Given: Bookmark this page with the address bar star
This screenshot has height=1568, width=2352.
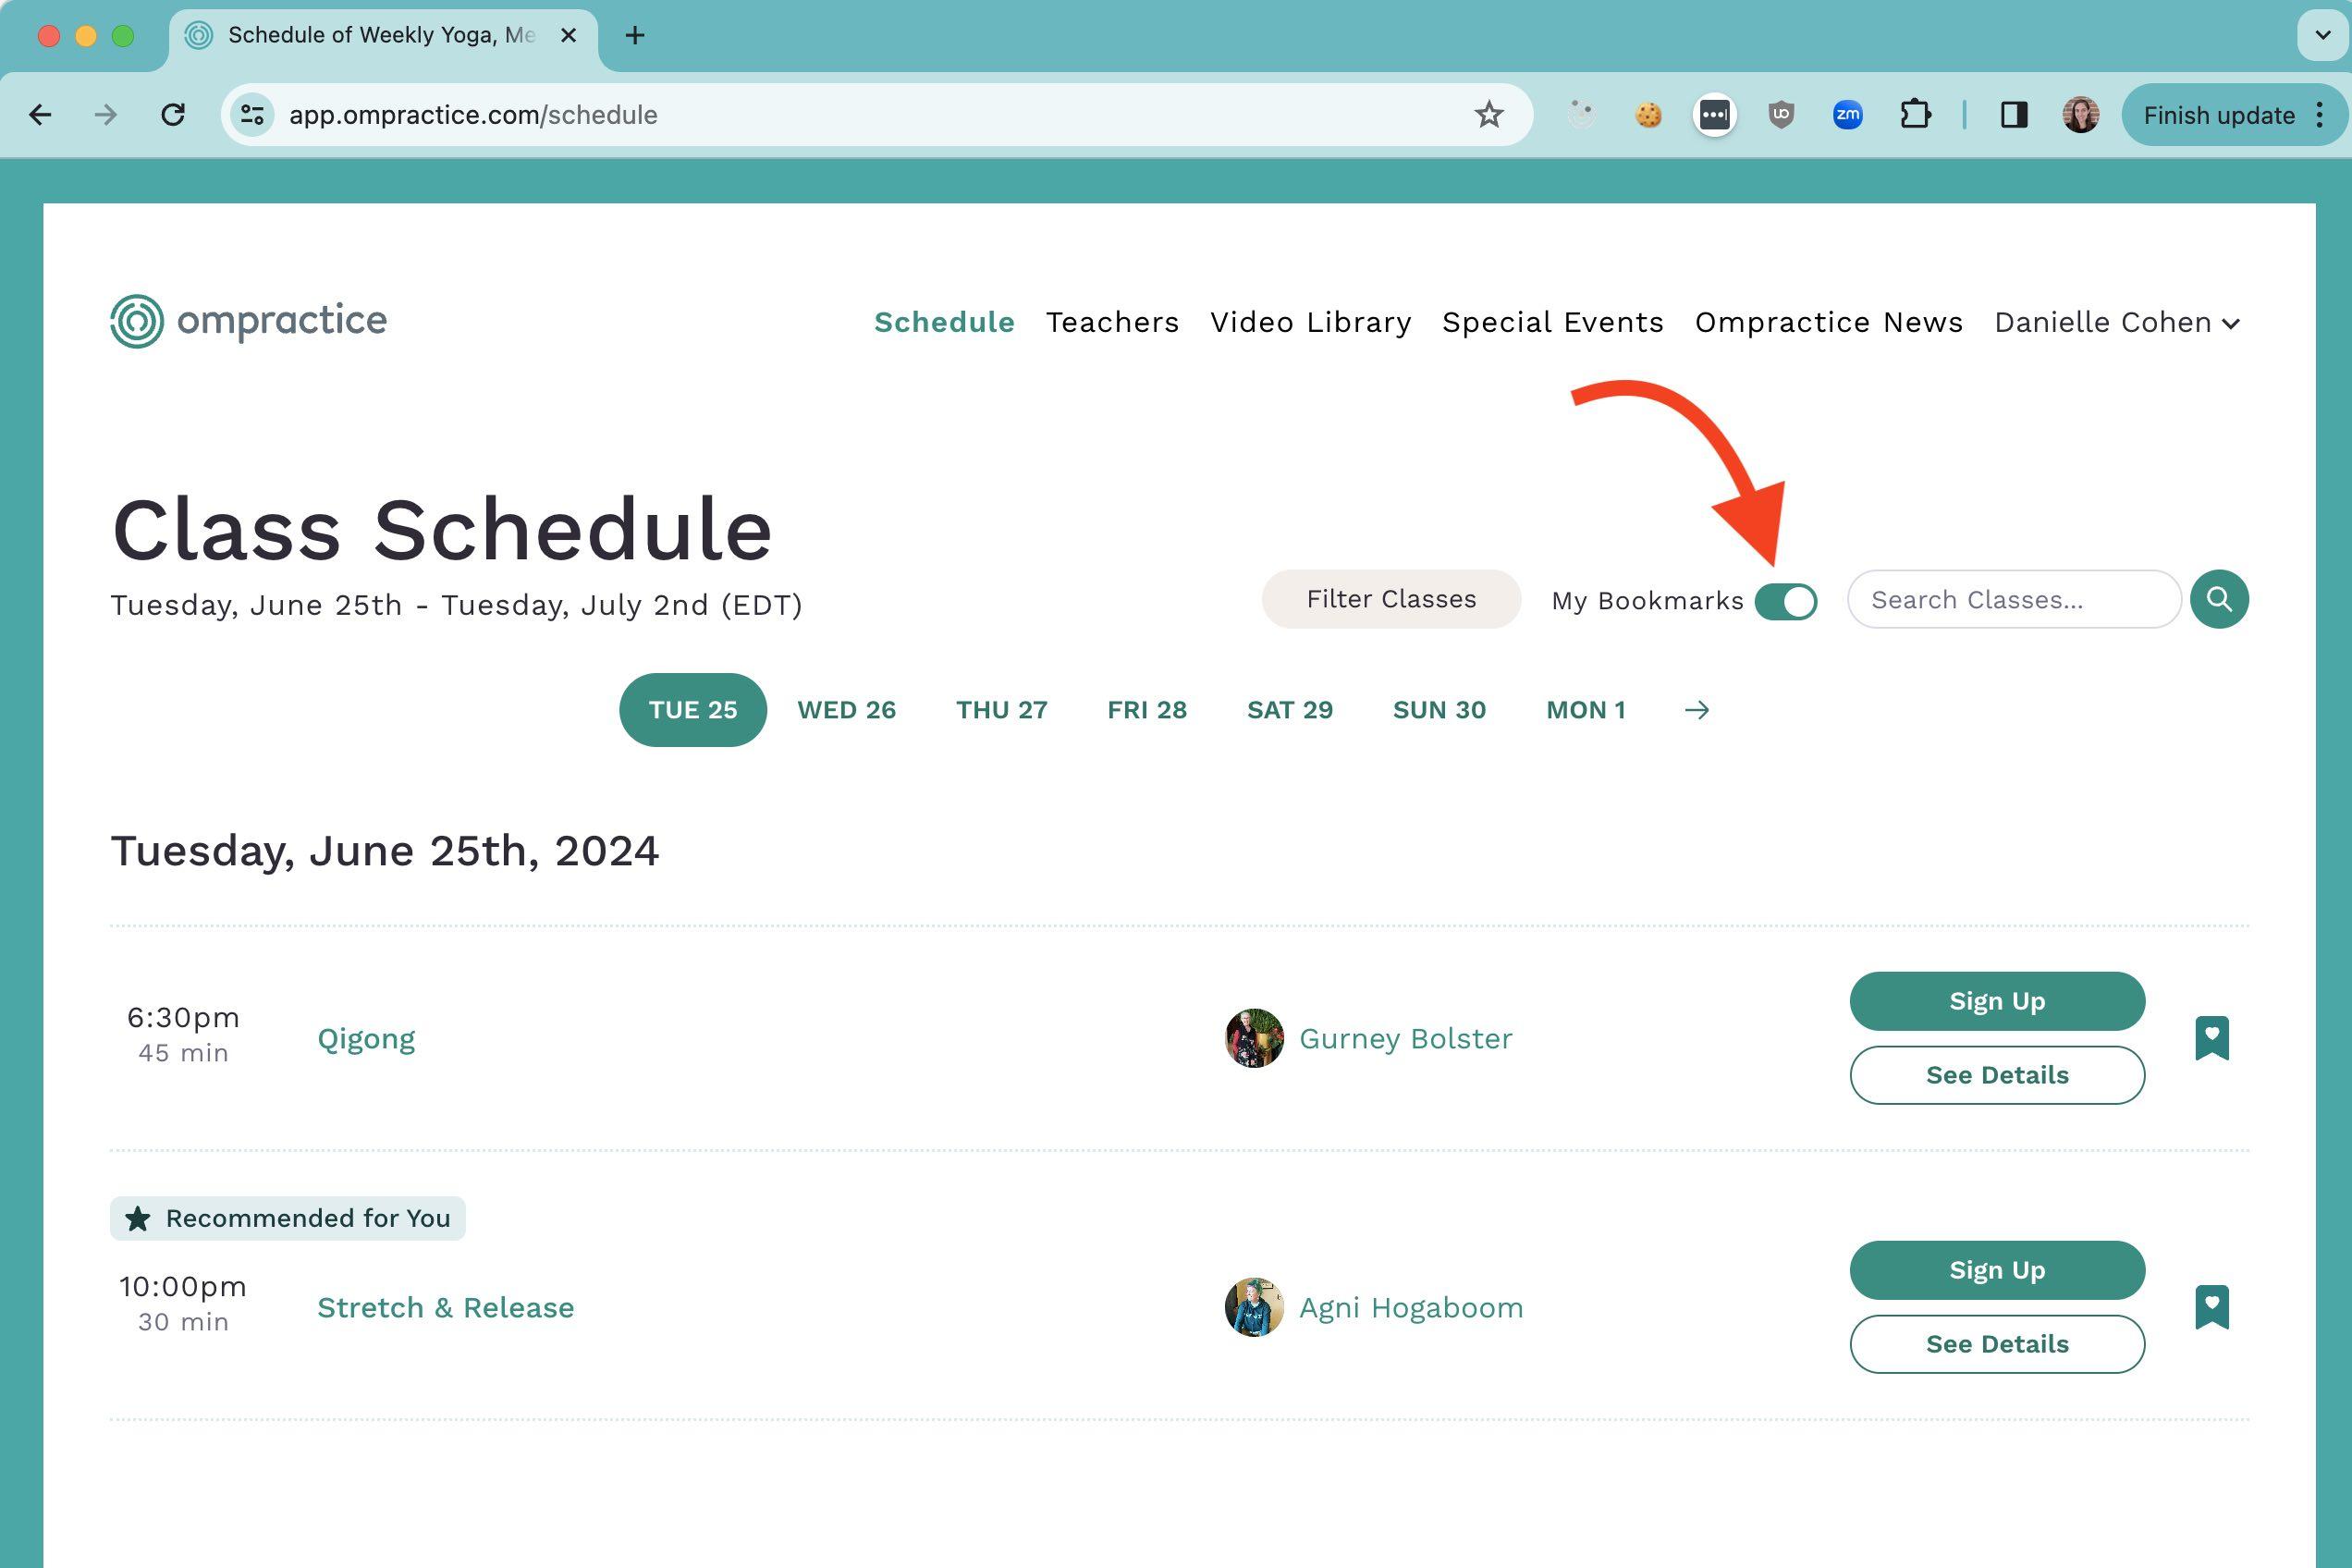Looking at the screenshot, I should tap(1488, 114).
